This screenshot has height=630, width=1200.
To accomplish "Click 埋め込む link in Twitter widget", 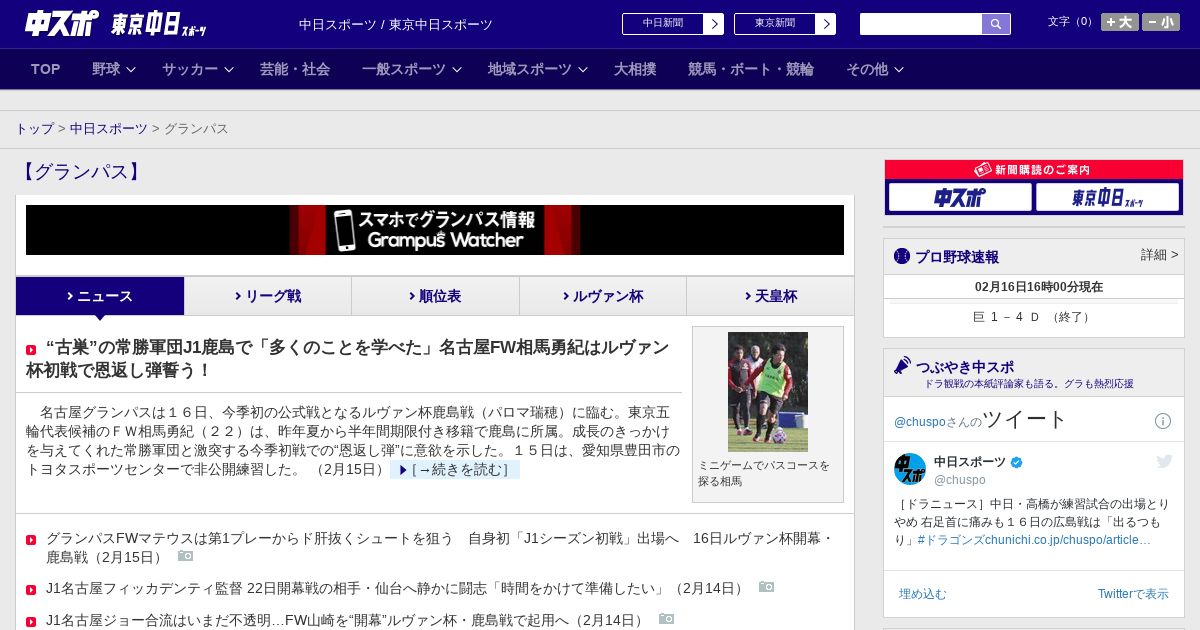I will click(x=922, y=594).
